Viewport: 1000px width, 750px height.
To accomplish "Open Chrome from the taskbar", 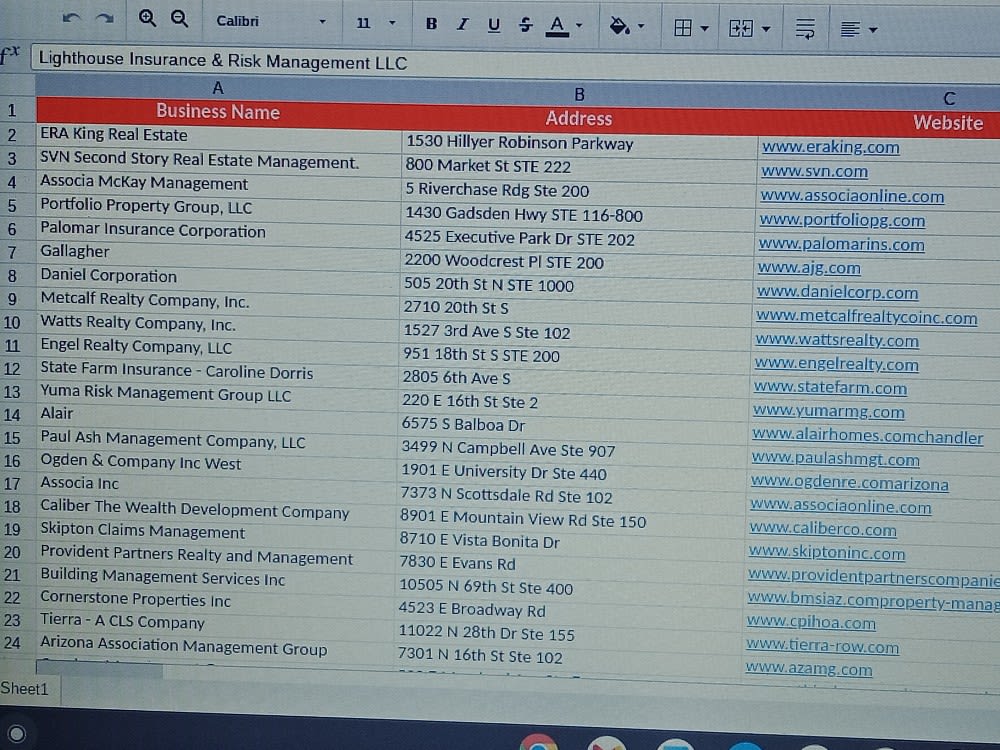I will (x=538, y=744).
